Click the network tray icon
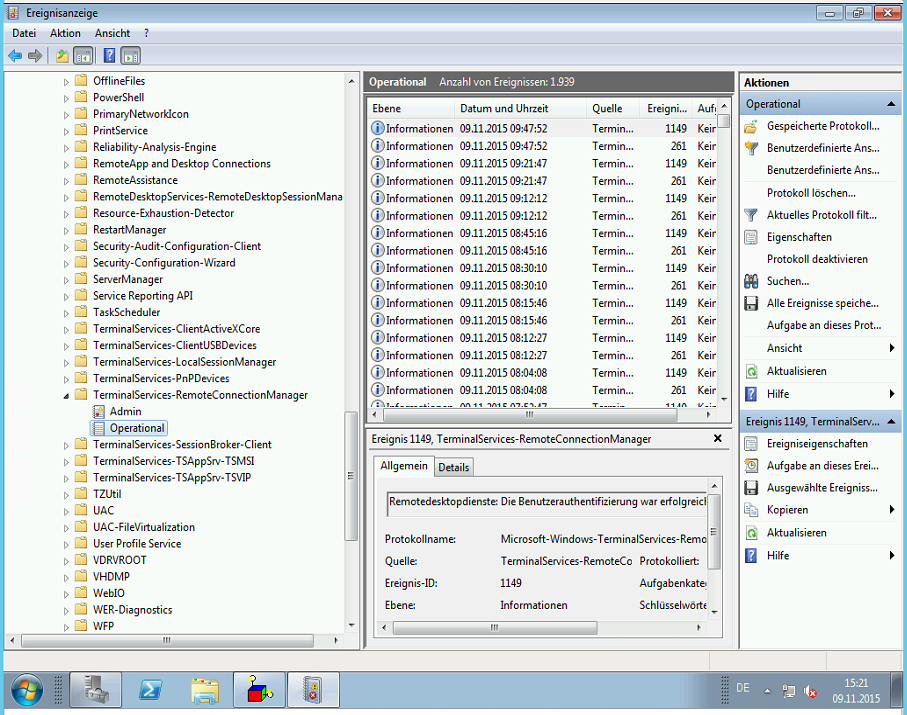Viewport: 907px width, 715px height. (x=788, y=690)
